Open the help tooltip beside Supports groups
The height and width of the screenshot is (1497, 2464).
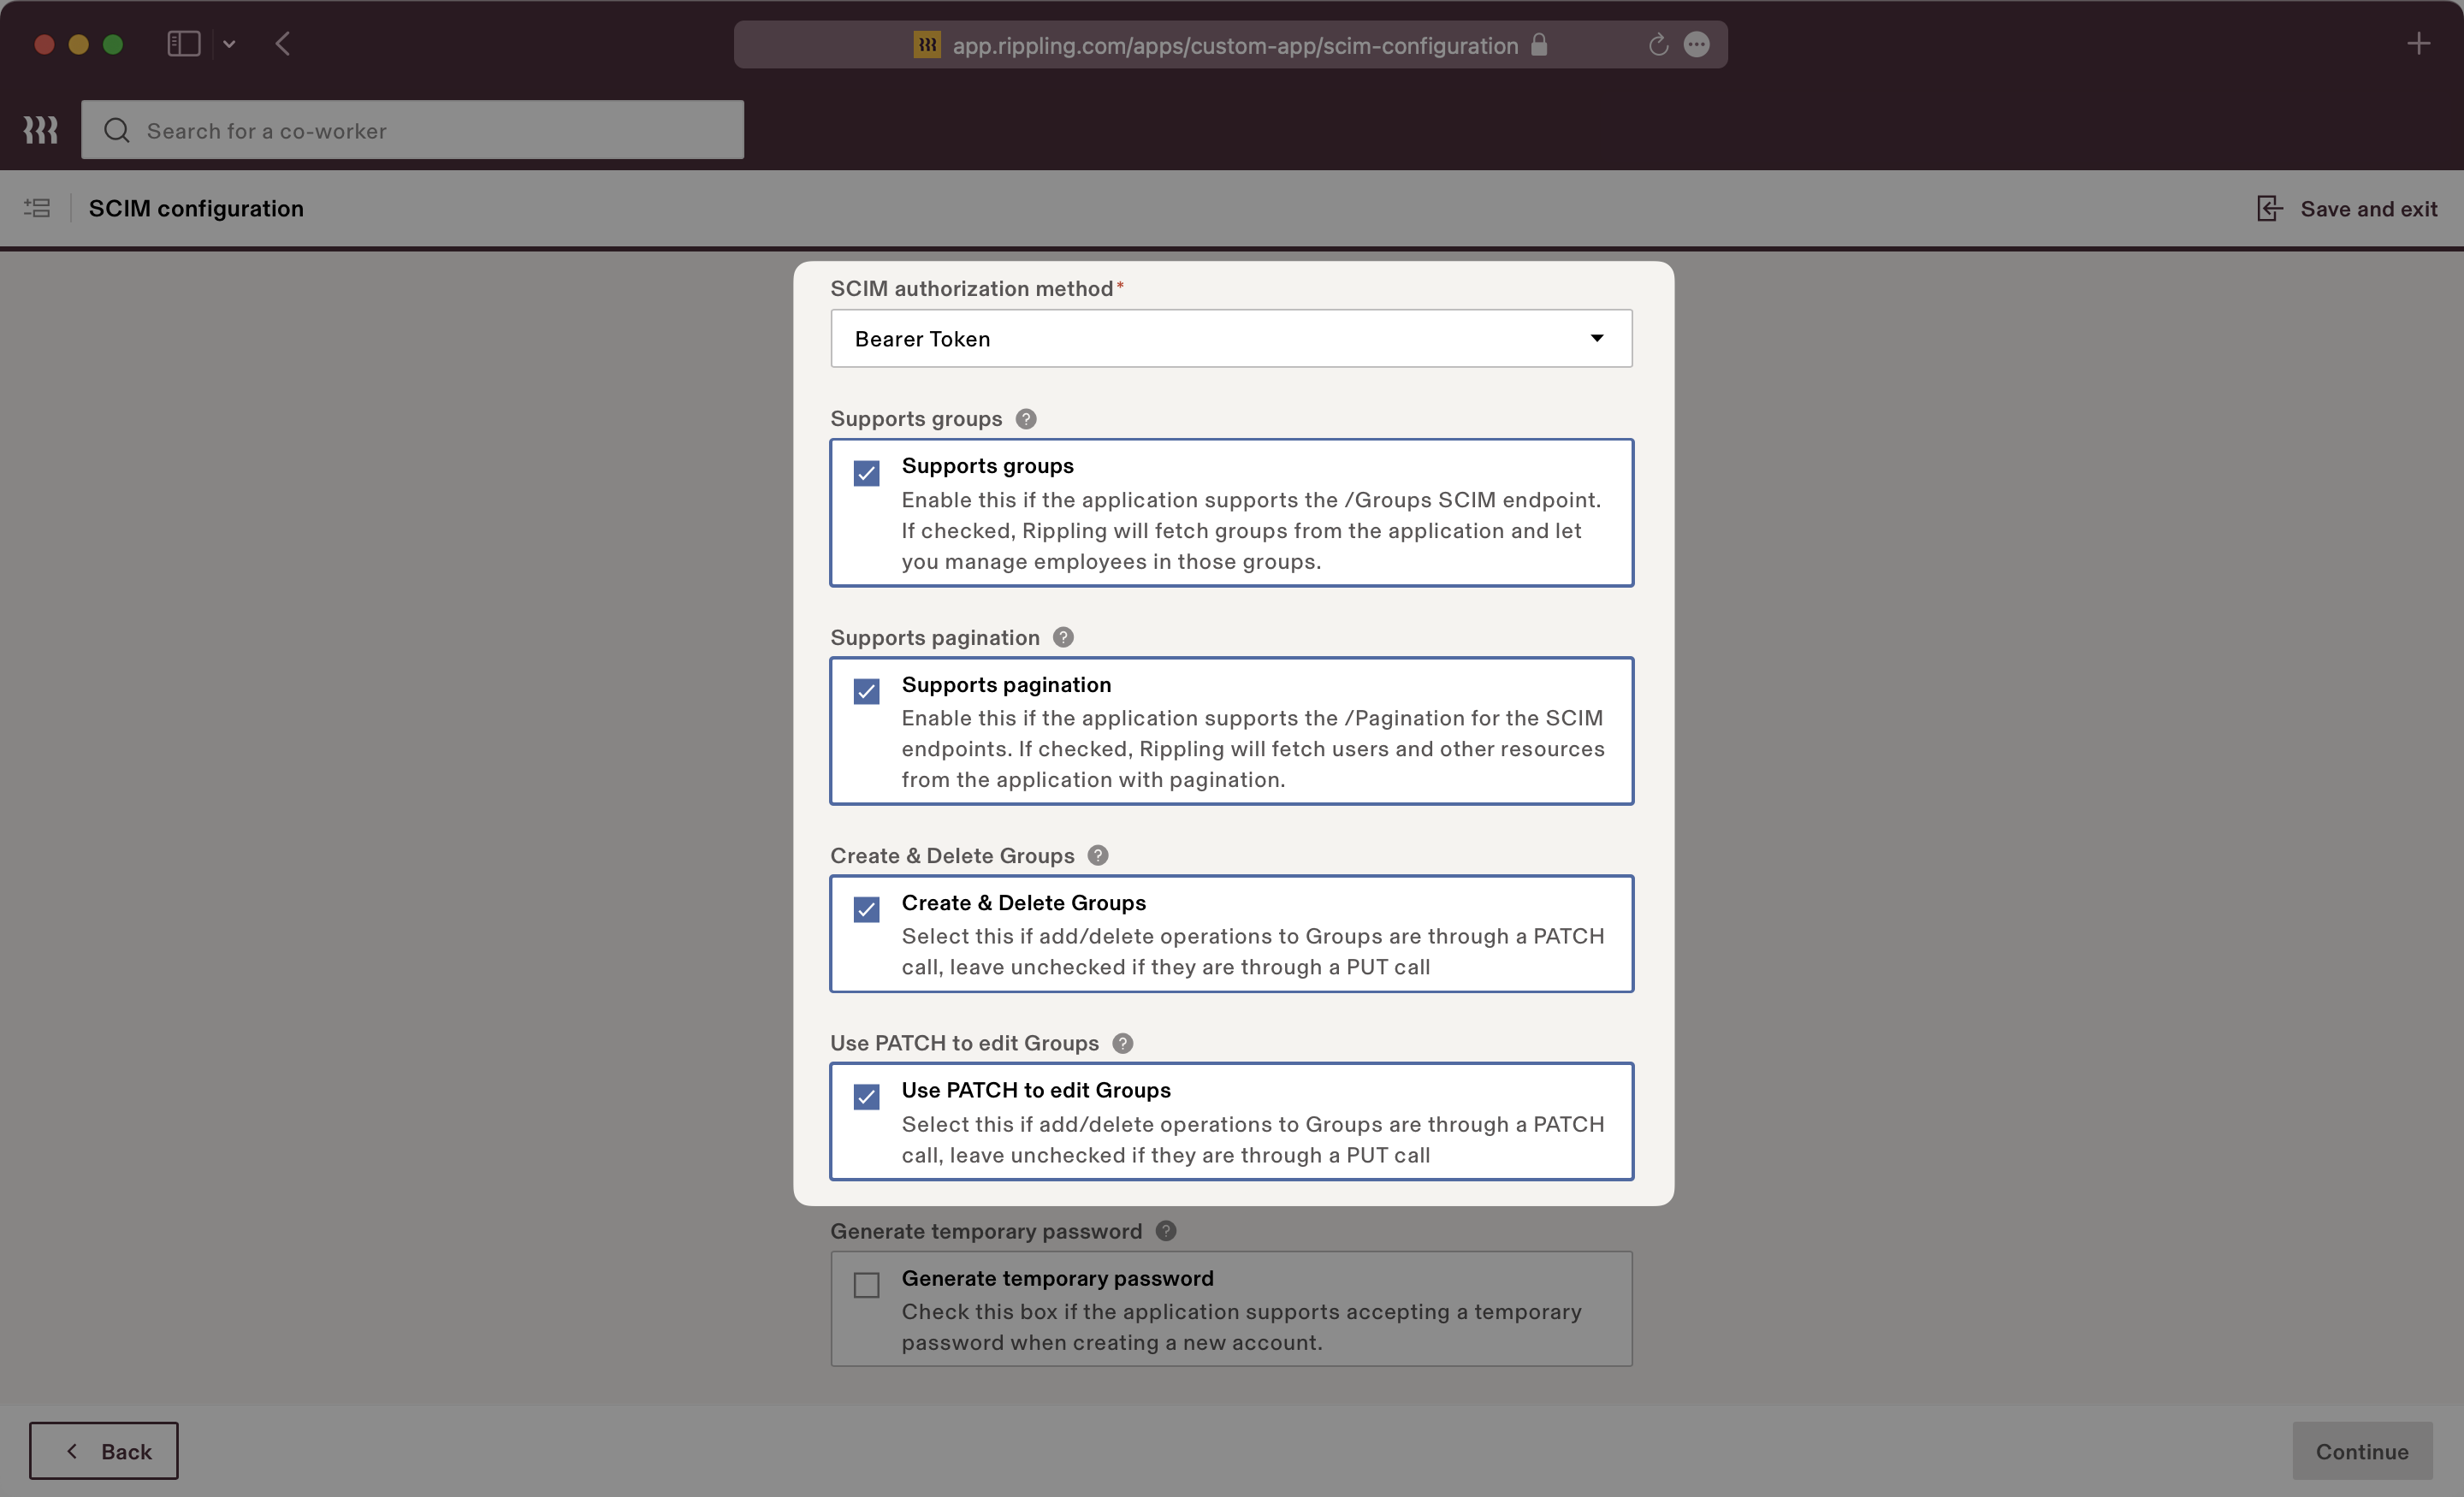(1024, 419)
